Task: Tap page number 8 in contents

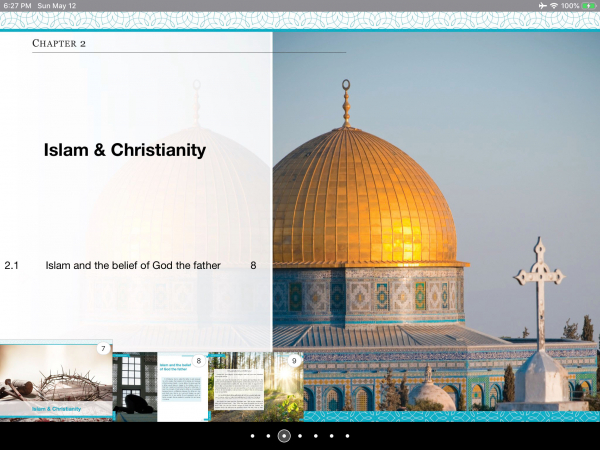Action: [254, 266]
